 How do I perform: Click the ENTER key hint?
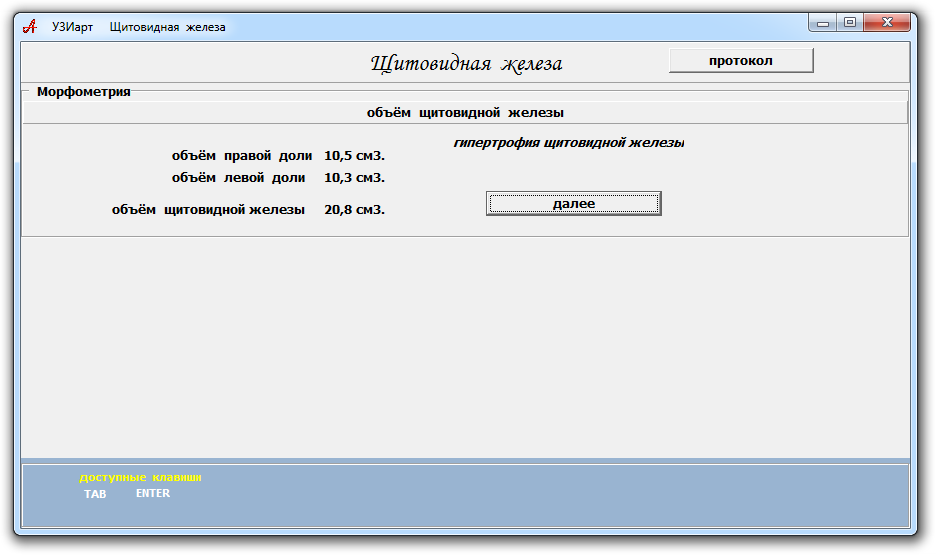point(153,494)
